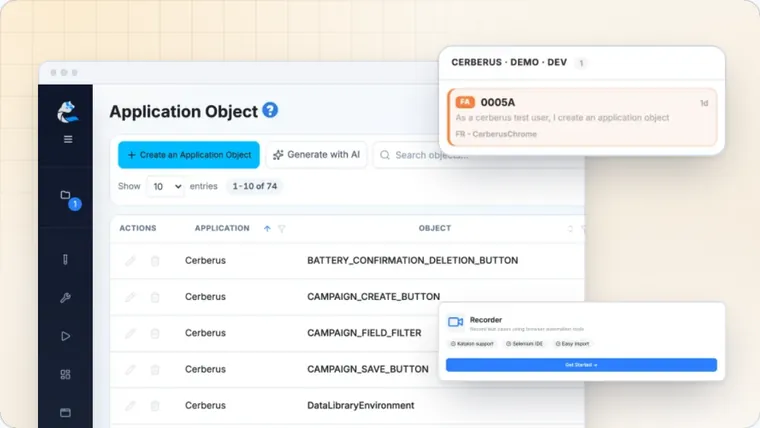Filter the Application column with the funnel
Screen dimensions: 760x428
click(282, 228)
